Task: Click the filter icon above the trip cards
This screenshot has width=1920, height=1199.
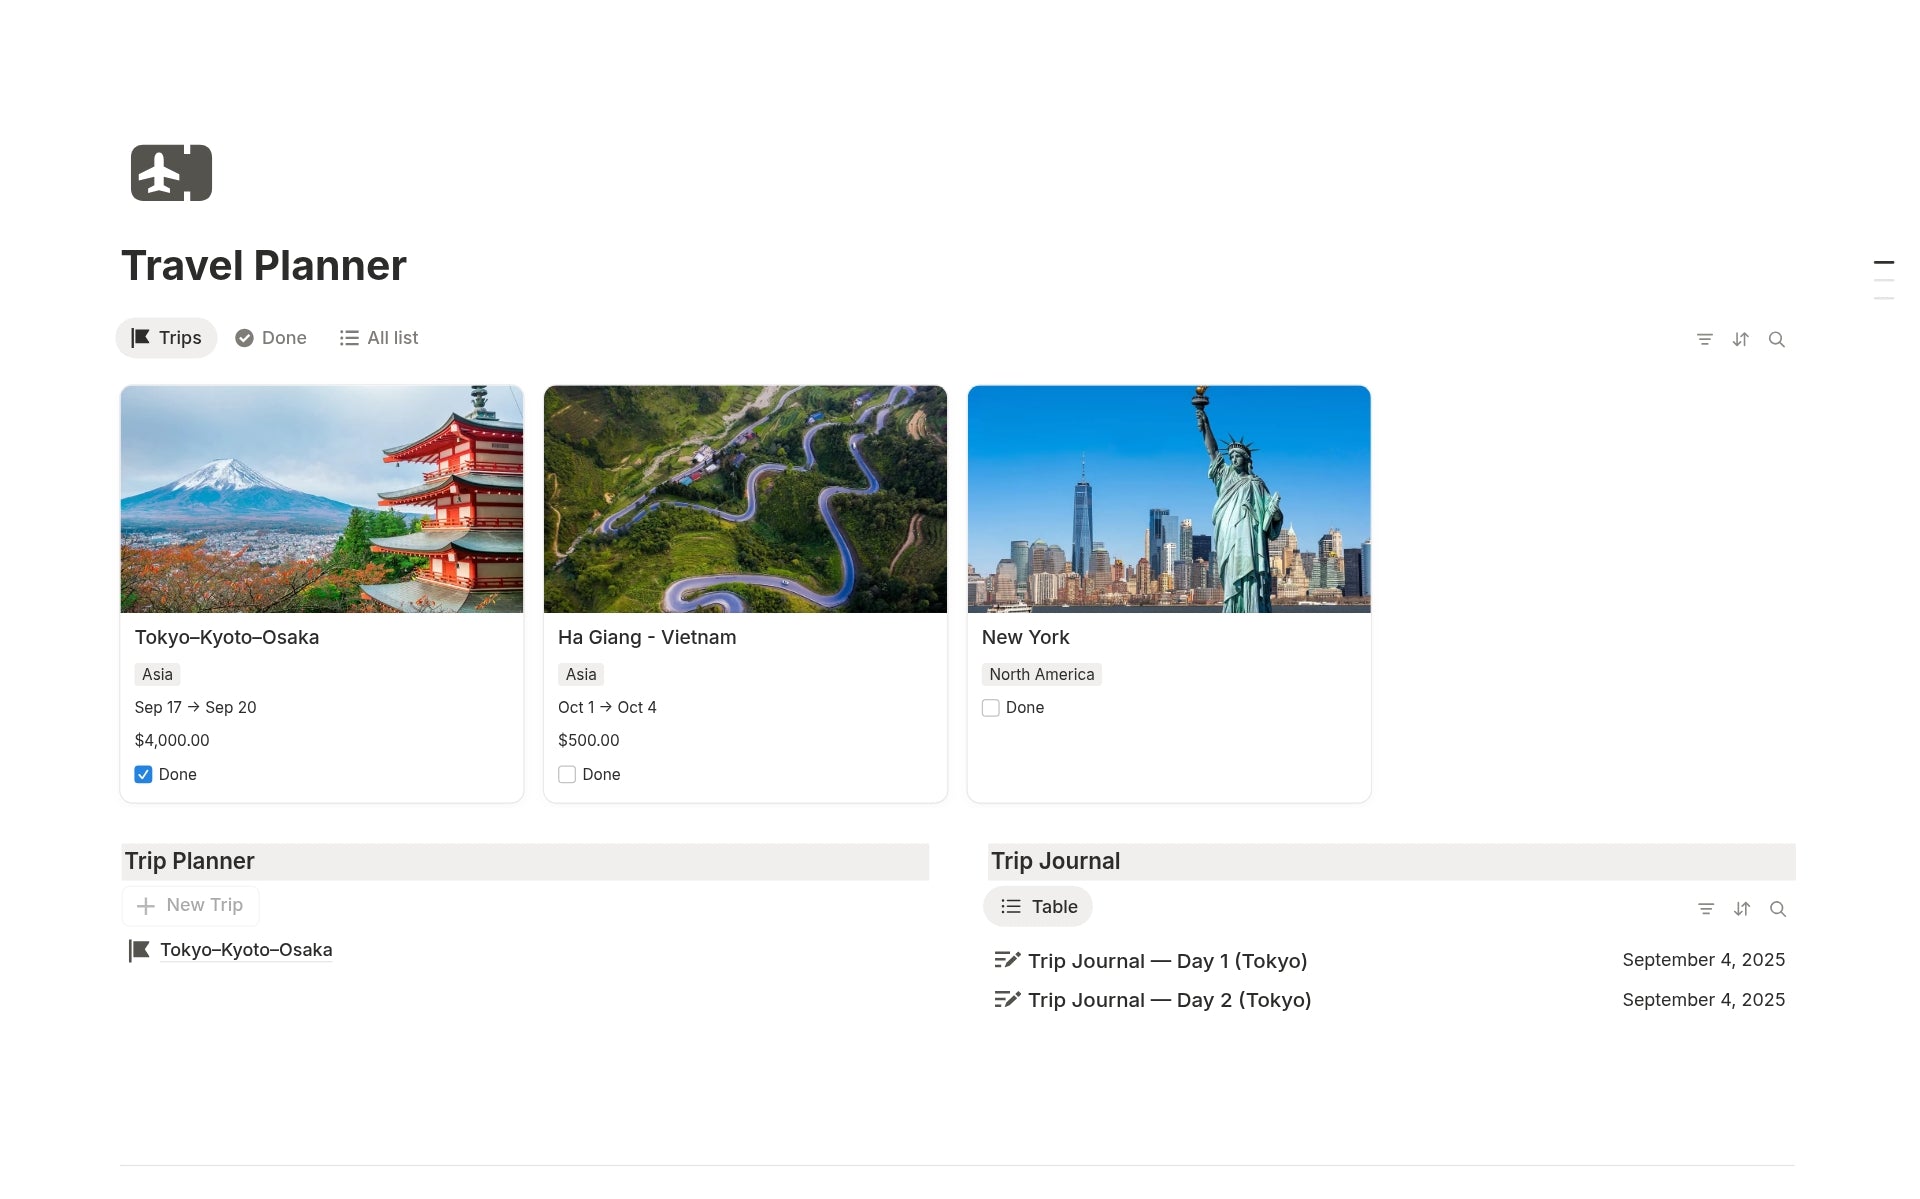Action: 1705,339
